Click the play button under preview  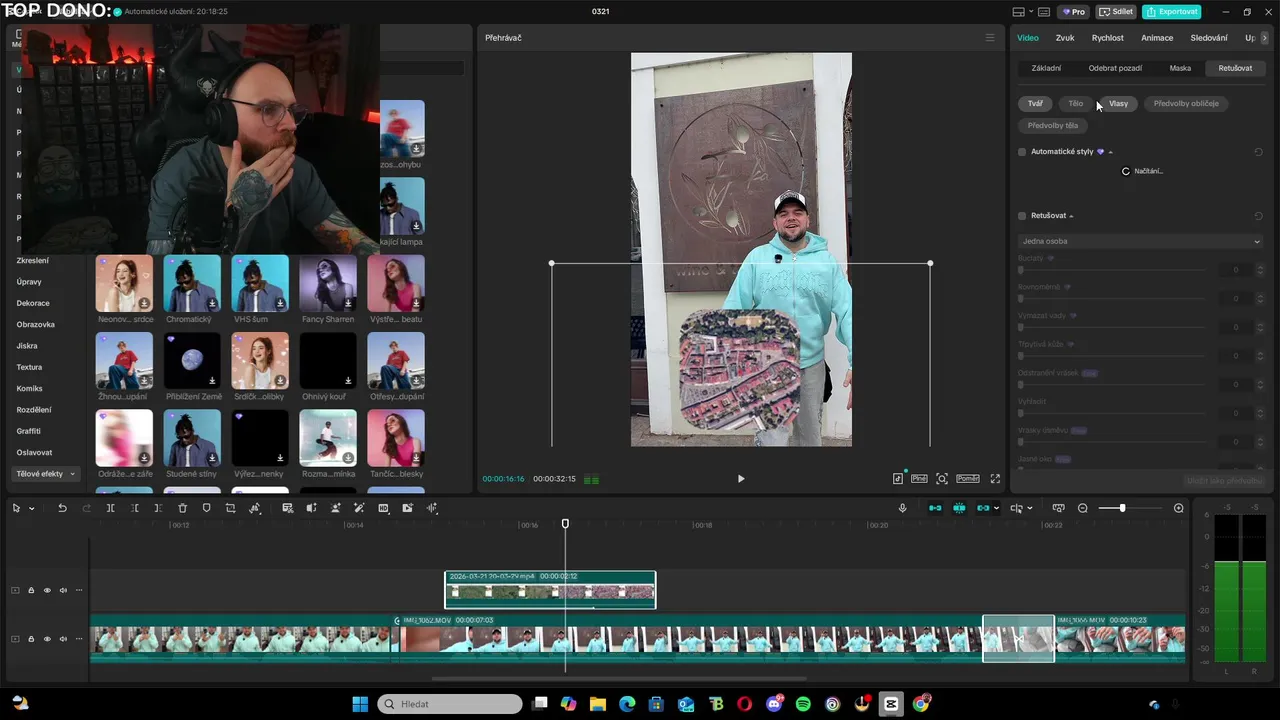click(741, 479)
